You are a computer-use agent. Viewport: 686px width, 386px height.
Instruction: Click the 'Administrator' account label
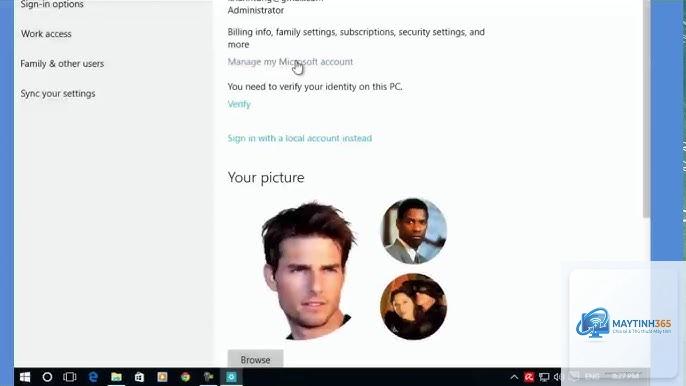click(256, 10)
